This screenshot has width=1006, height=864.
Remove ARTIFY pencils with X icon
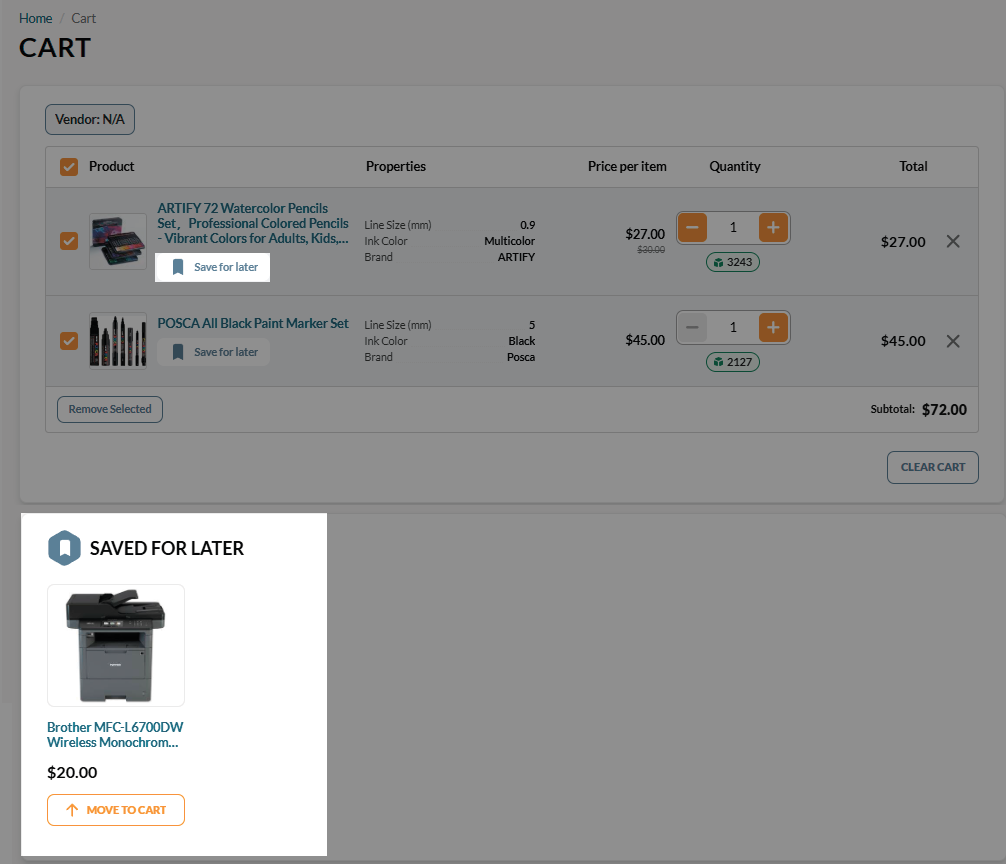pyautogui.click(x=953, y=241)
